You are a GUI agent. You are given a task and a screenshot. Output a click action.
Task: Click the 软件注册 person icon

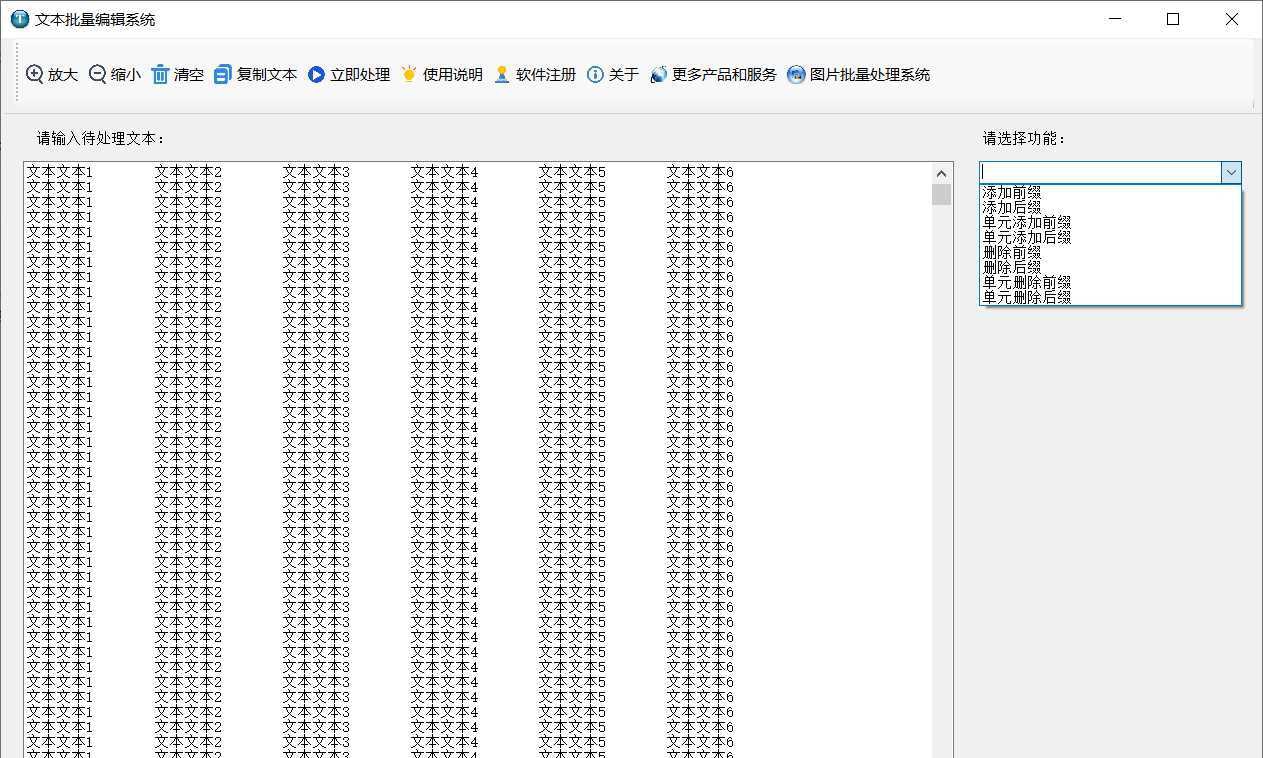(502, 74)
